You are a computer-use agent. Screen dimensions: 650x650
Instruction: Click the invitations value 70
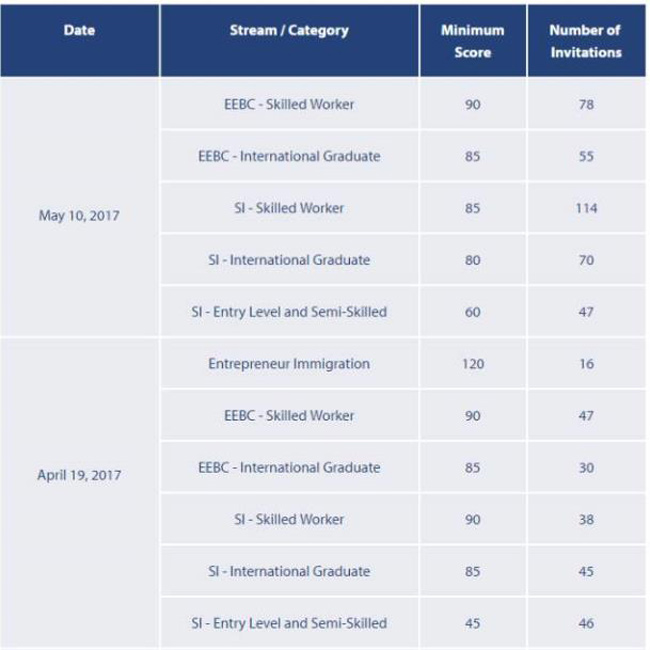[586, 260]
